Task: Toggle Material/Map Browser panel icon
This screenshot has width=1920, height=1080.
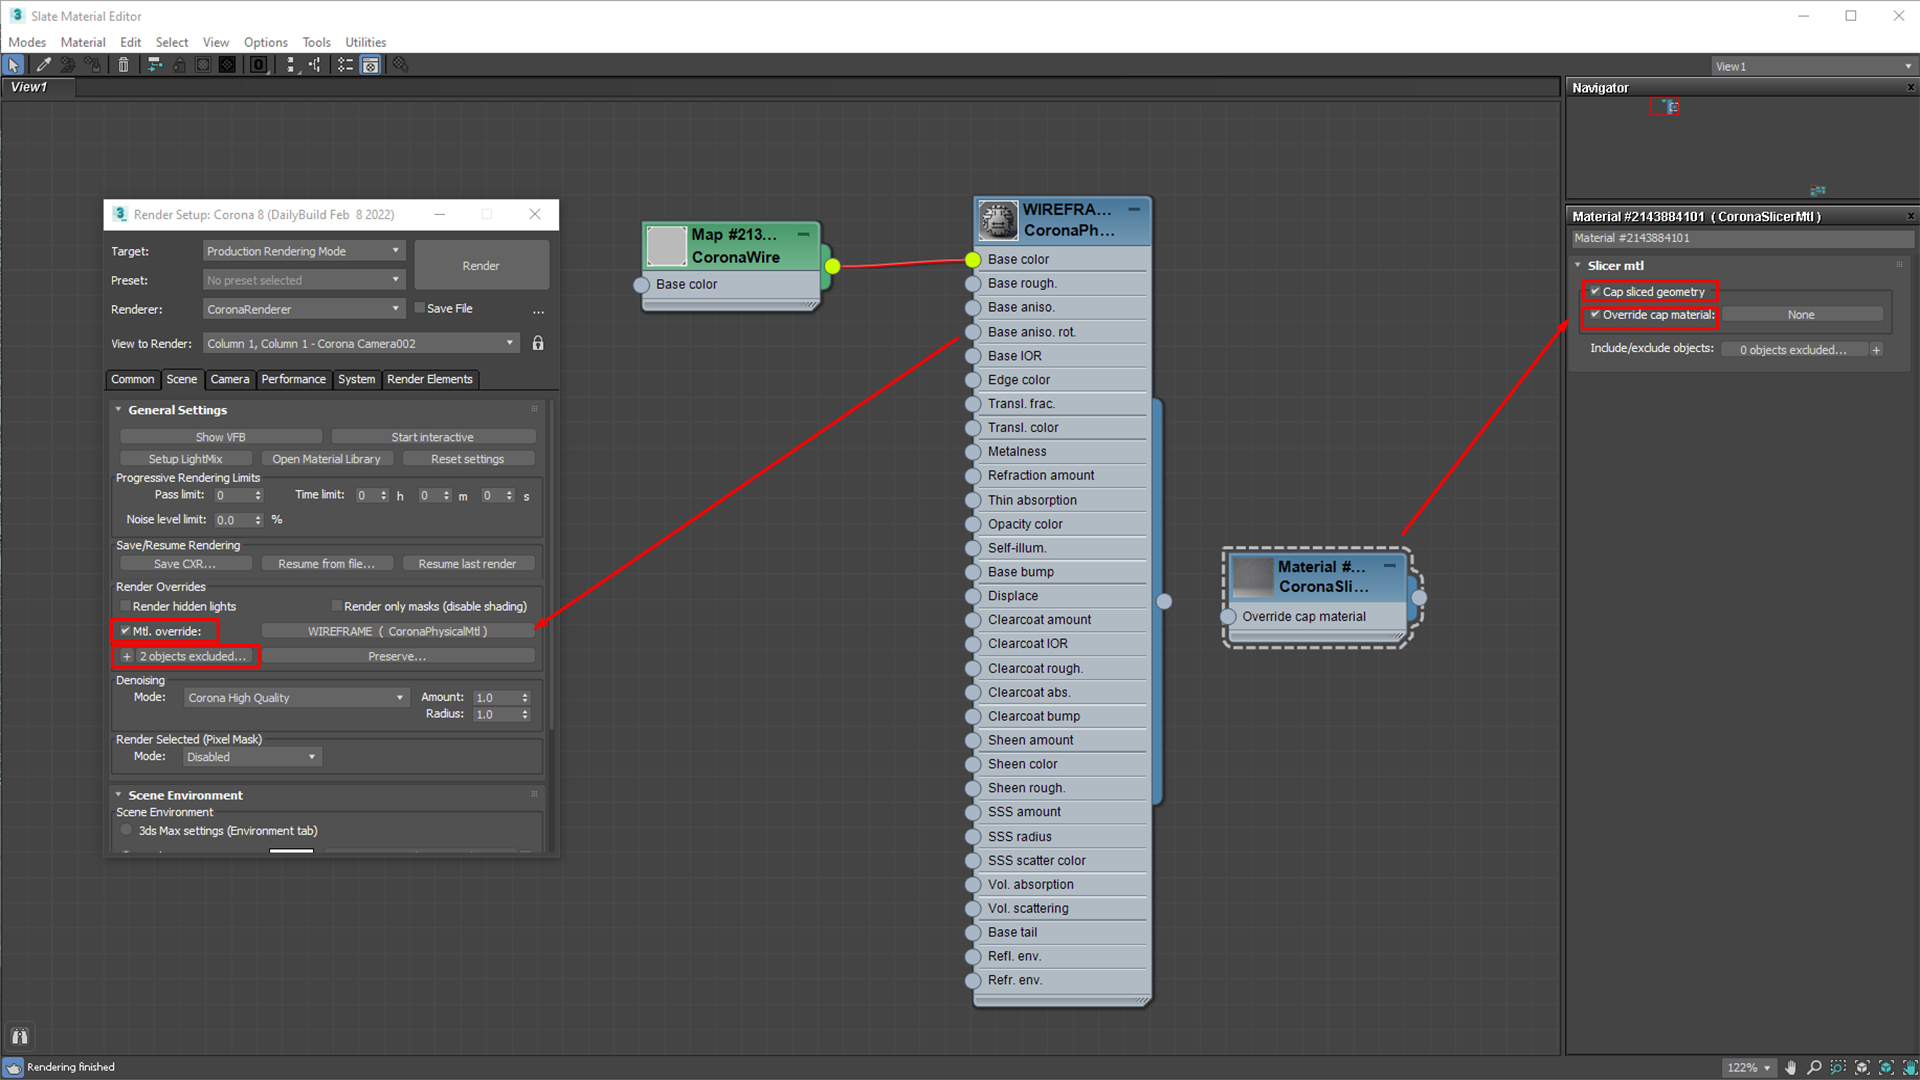Action: (x=346, y=65)
